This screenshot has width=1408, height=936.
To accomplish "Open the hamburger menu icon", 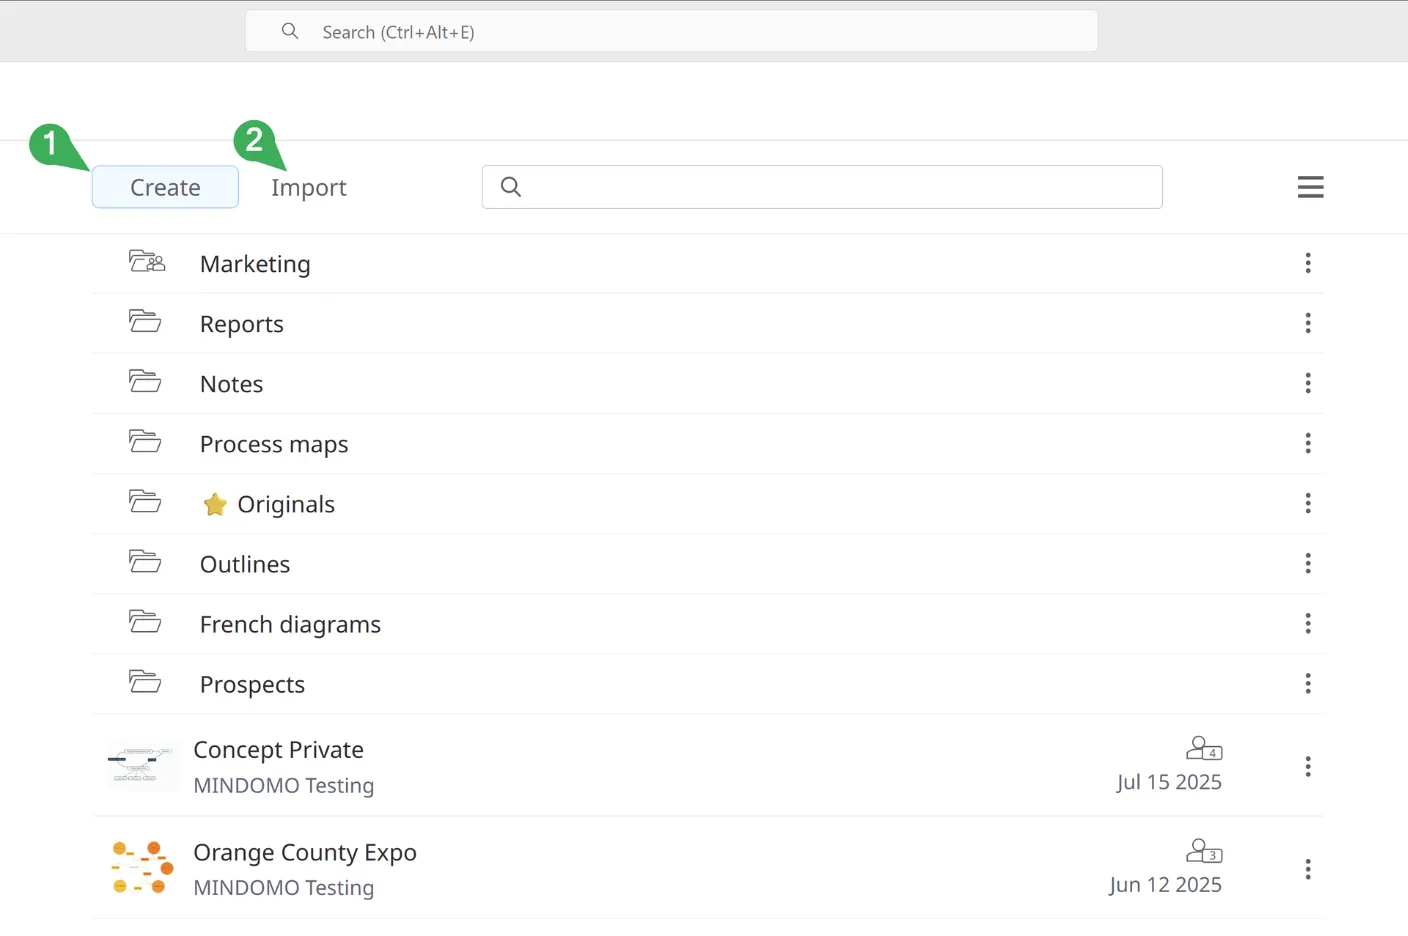I will pyautogui.click(x=1310, y=187).
